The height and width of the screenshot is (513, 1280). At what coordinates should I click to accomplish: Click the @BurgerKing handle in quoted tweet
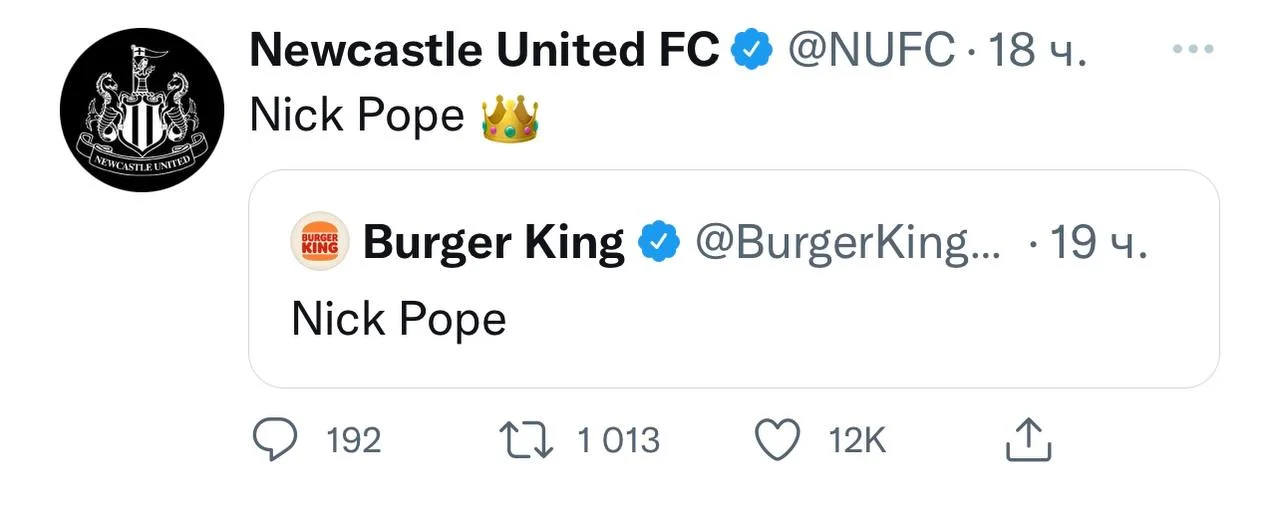[846, 242]
